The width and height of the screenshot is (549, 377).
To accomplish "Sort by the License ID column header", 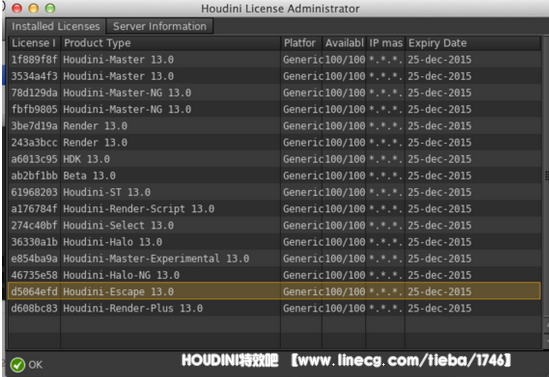I will coord(34,43).
